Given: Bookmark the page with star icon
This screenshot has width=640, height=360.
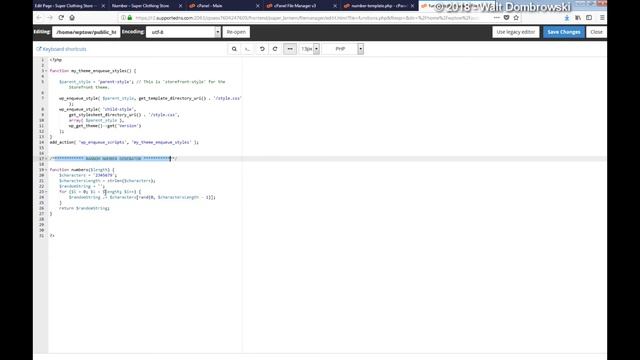Looking at the screenshot, I should [516, 18].
